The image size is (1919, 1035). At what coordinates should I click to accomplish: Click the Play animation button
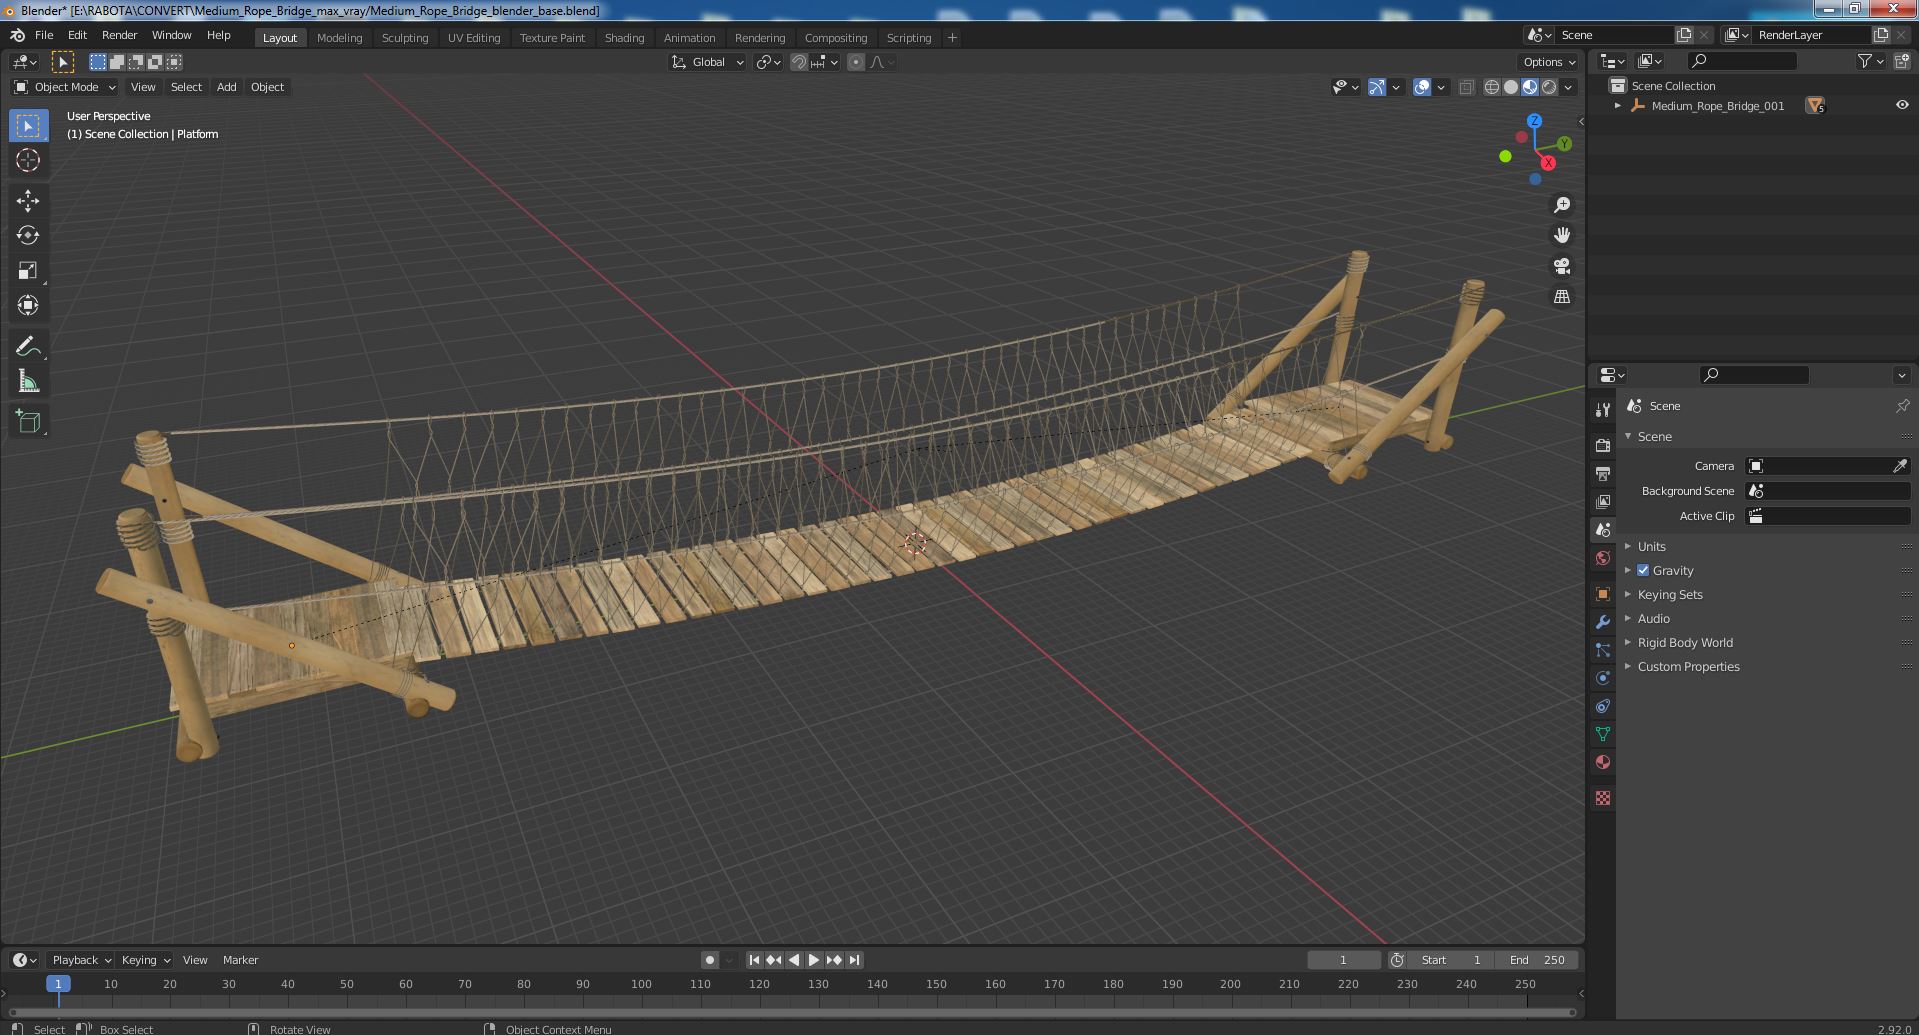pyautogui.click(x=814, y=960)
